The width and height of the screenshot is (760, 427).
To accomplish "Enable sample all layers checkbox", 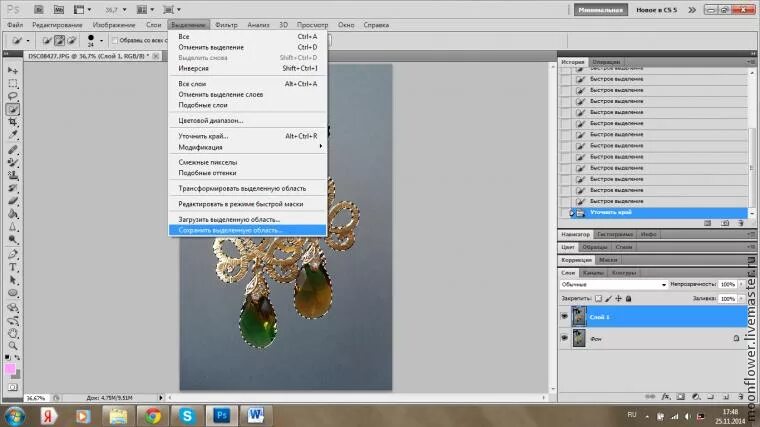I will pos(115,41).
